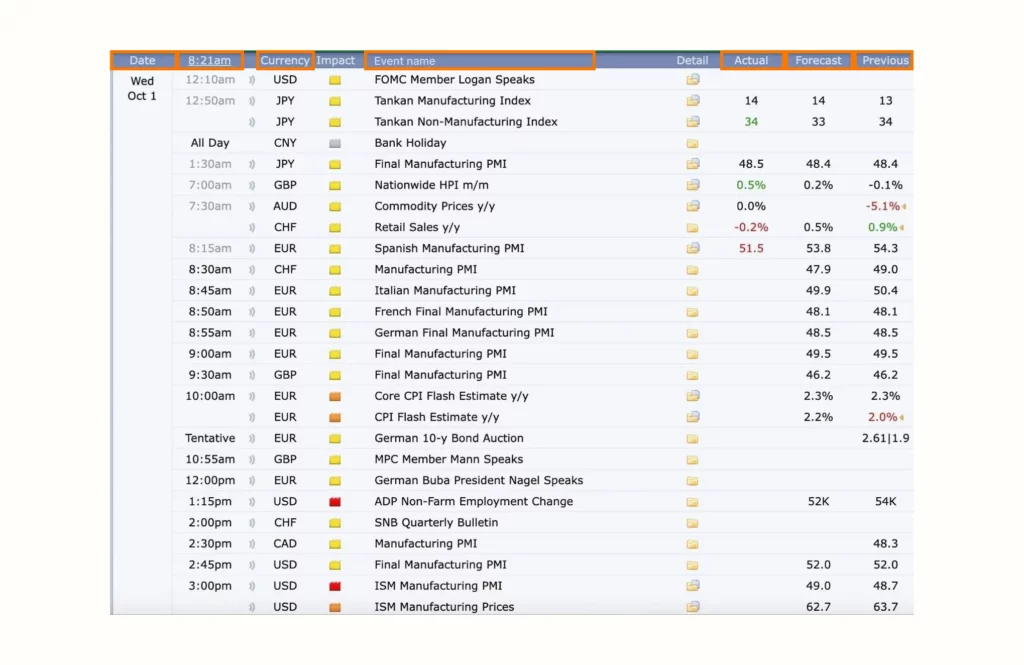The image size is (1024, 665).
Task: Click the underlined 8:21am time link
Action: 210,60
